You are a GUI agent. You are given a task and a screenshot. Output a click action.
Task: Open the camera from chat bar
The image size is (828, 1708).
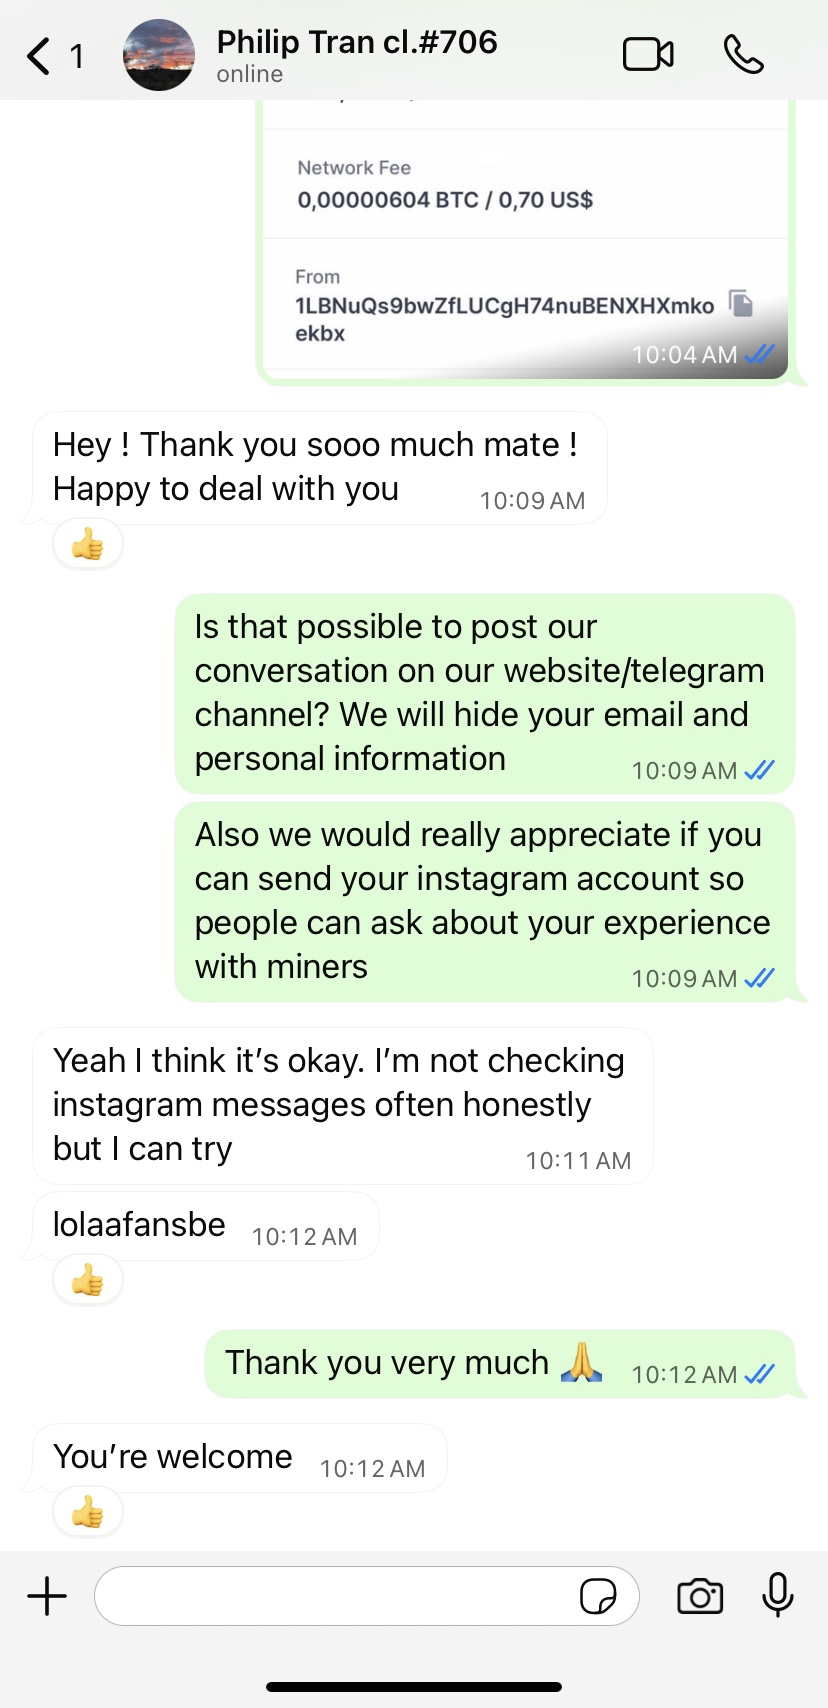[x=700, y=1596]
